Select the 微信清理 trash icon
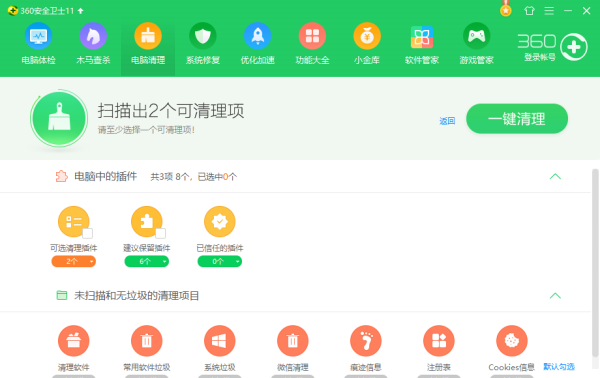This screenshot has width=600, height=378. click(x=293, y=341)
